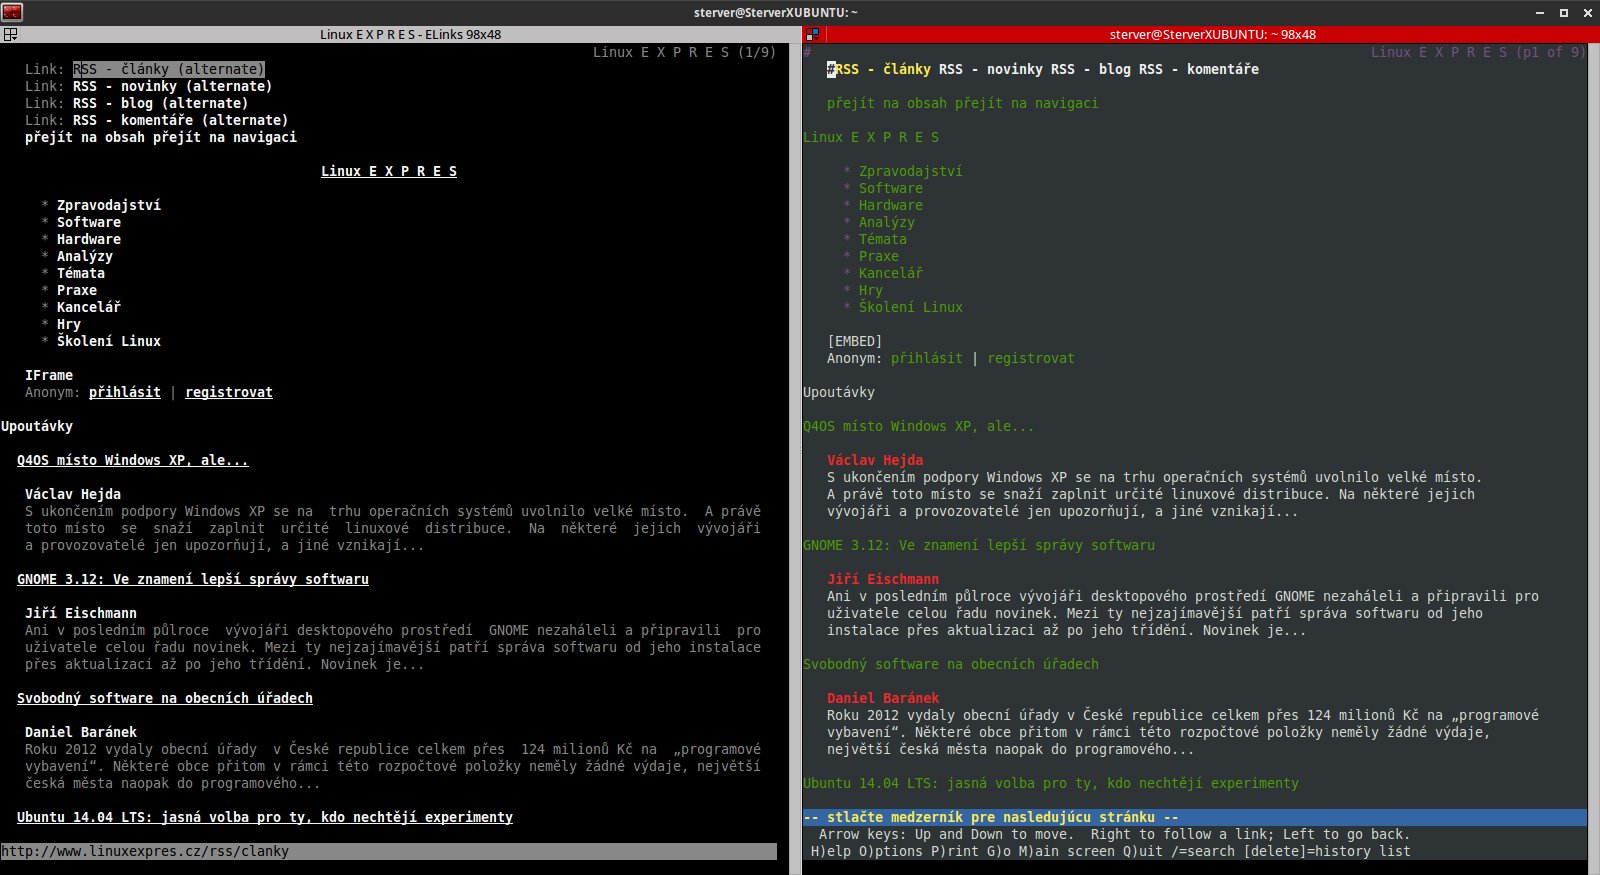The image size is (1600, 875).
Task: Click the terminal app icon in title bar
Action: click(x=11, y=12)
